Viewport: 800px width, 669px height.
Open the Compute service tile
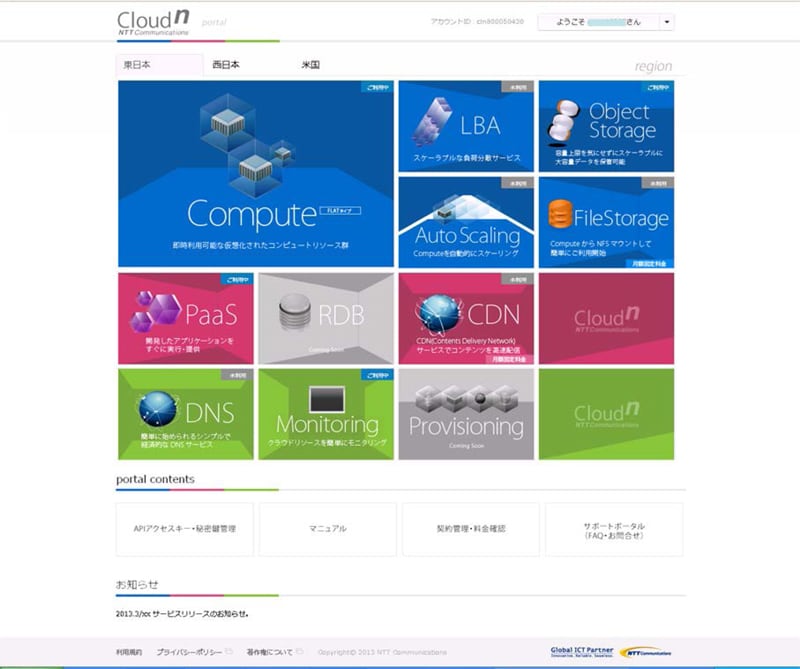256,174
